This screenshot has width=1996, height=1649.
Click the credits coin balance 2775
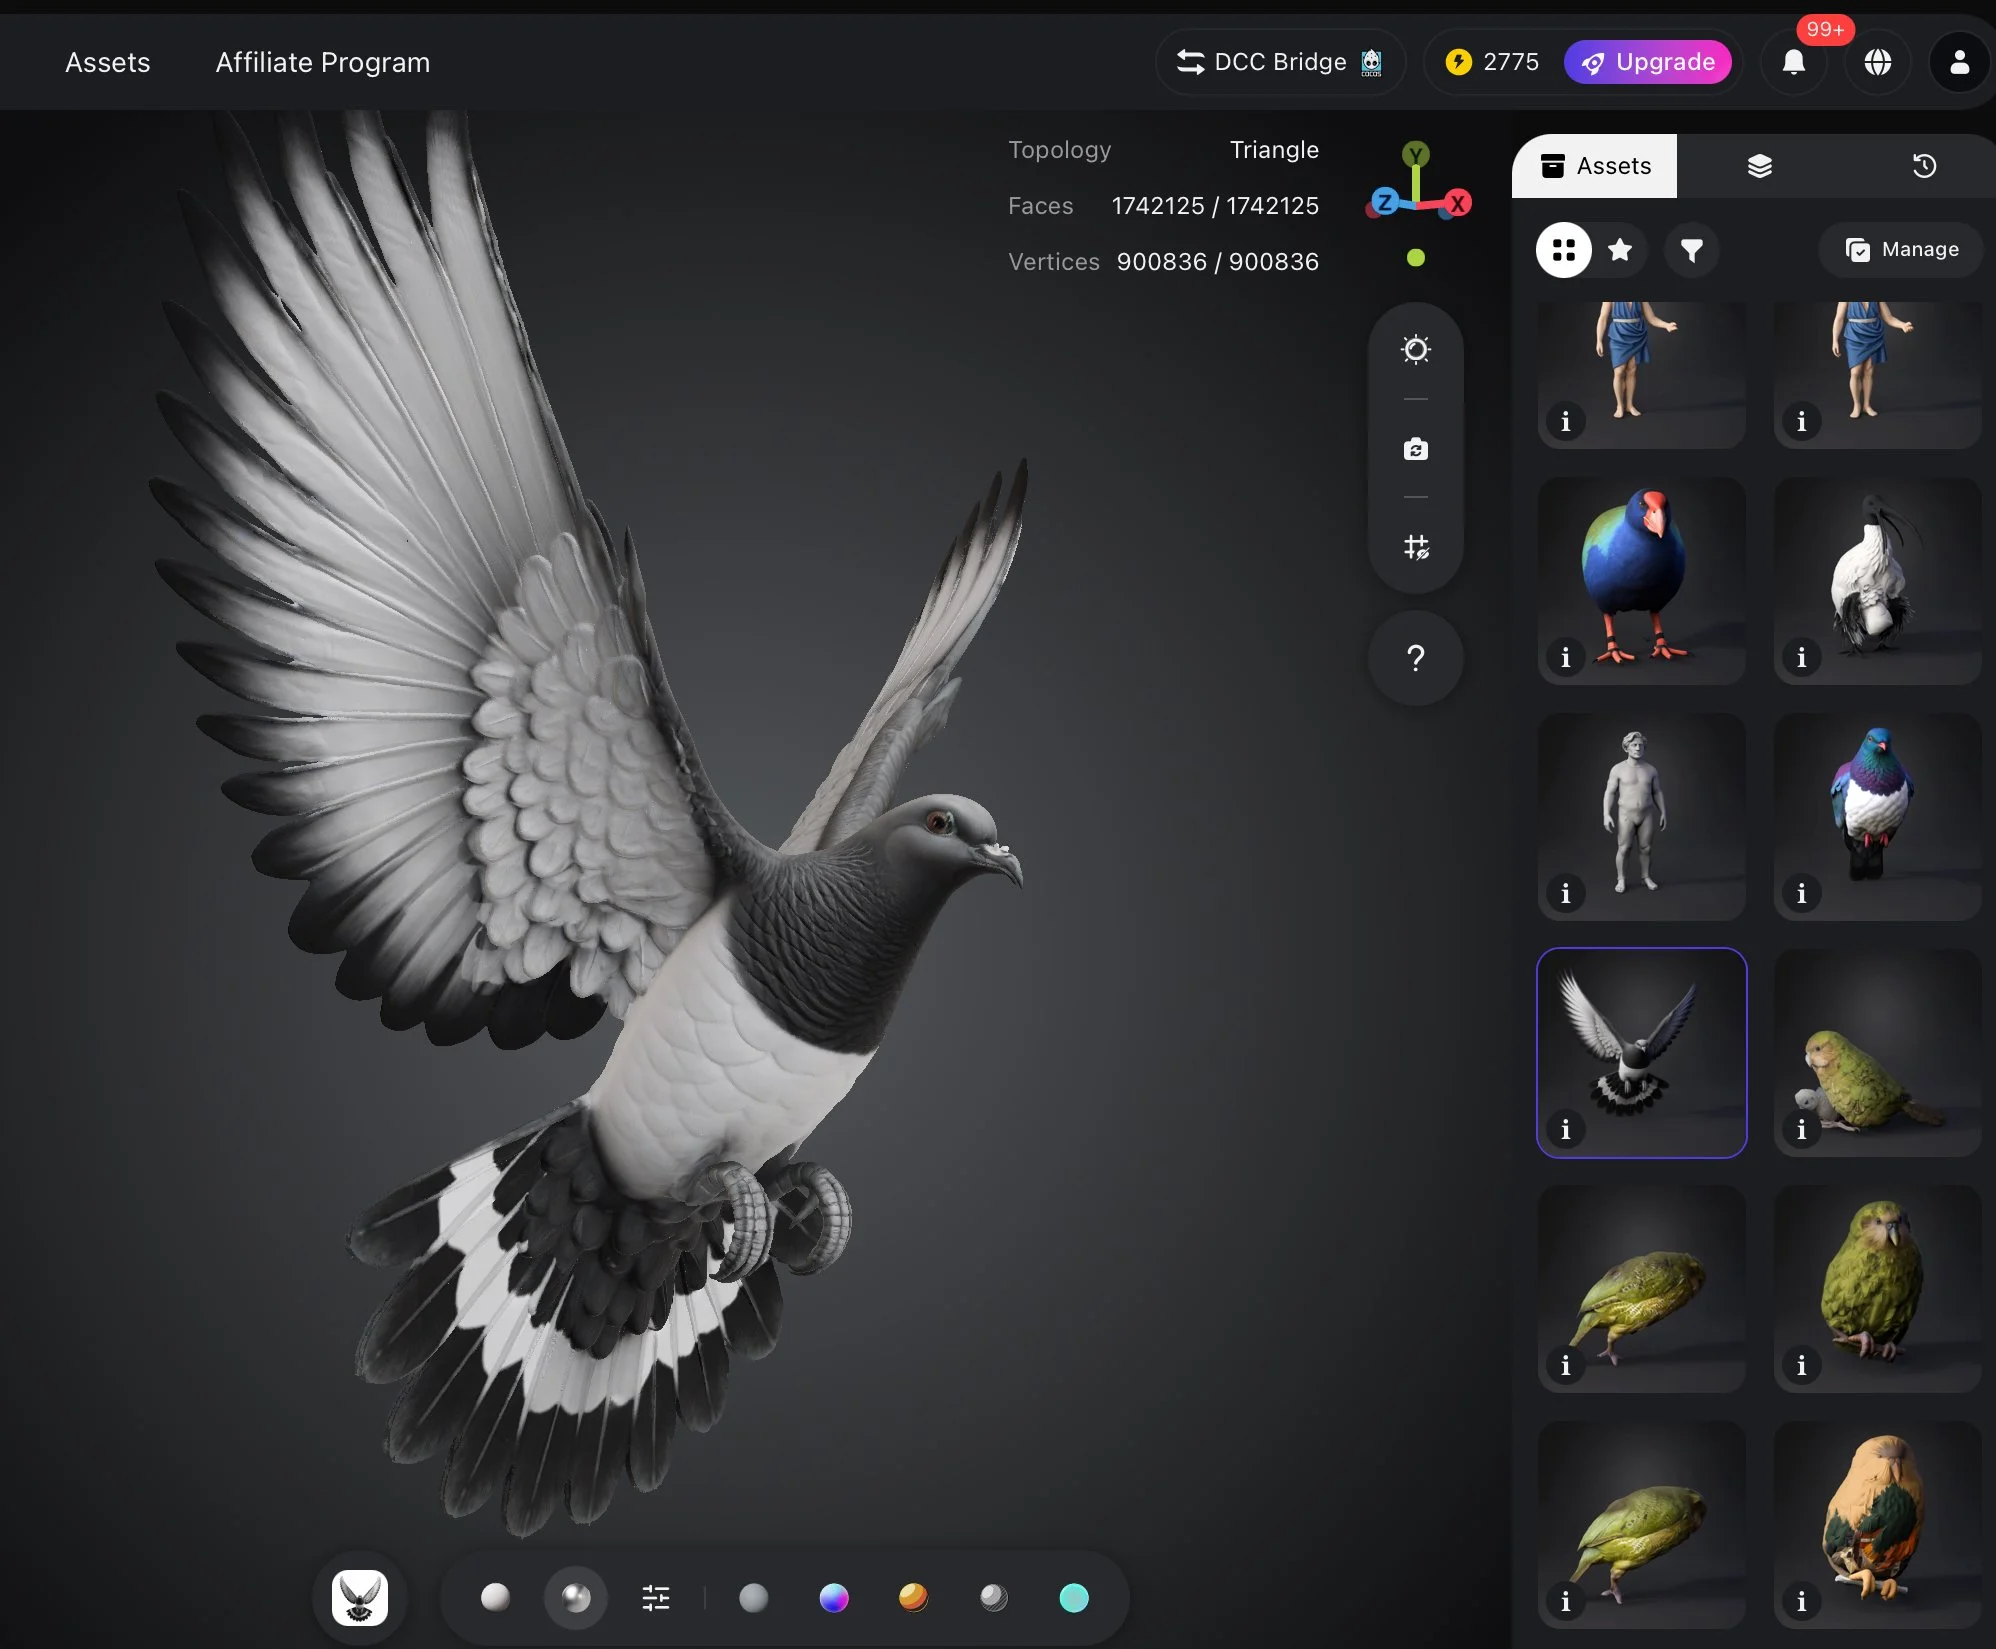1492,62
